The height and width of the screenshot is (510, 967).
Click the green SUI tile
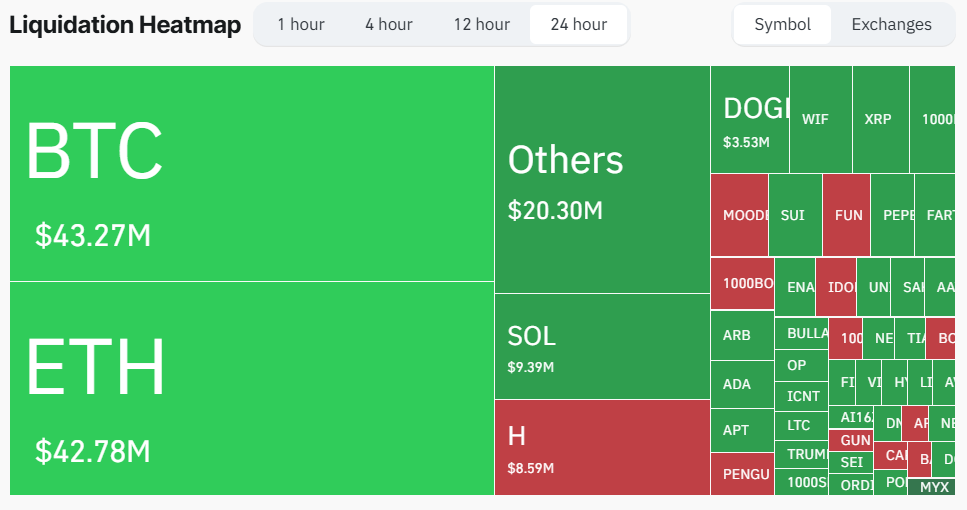(795, 215)
